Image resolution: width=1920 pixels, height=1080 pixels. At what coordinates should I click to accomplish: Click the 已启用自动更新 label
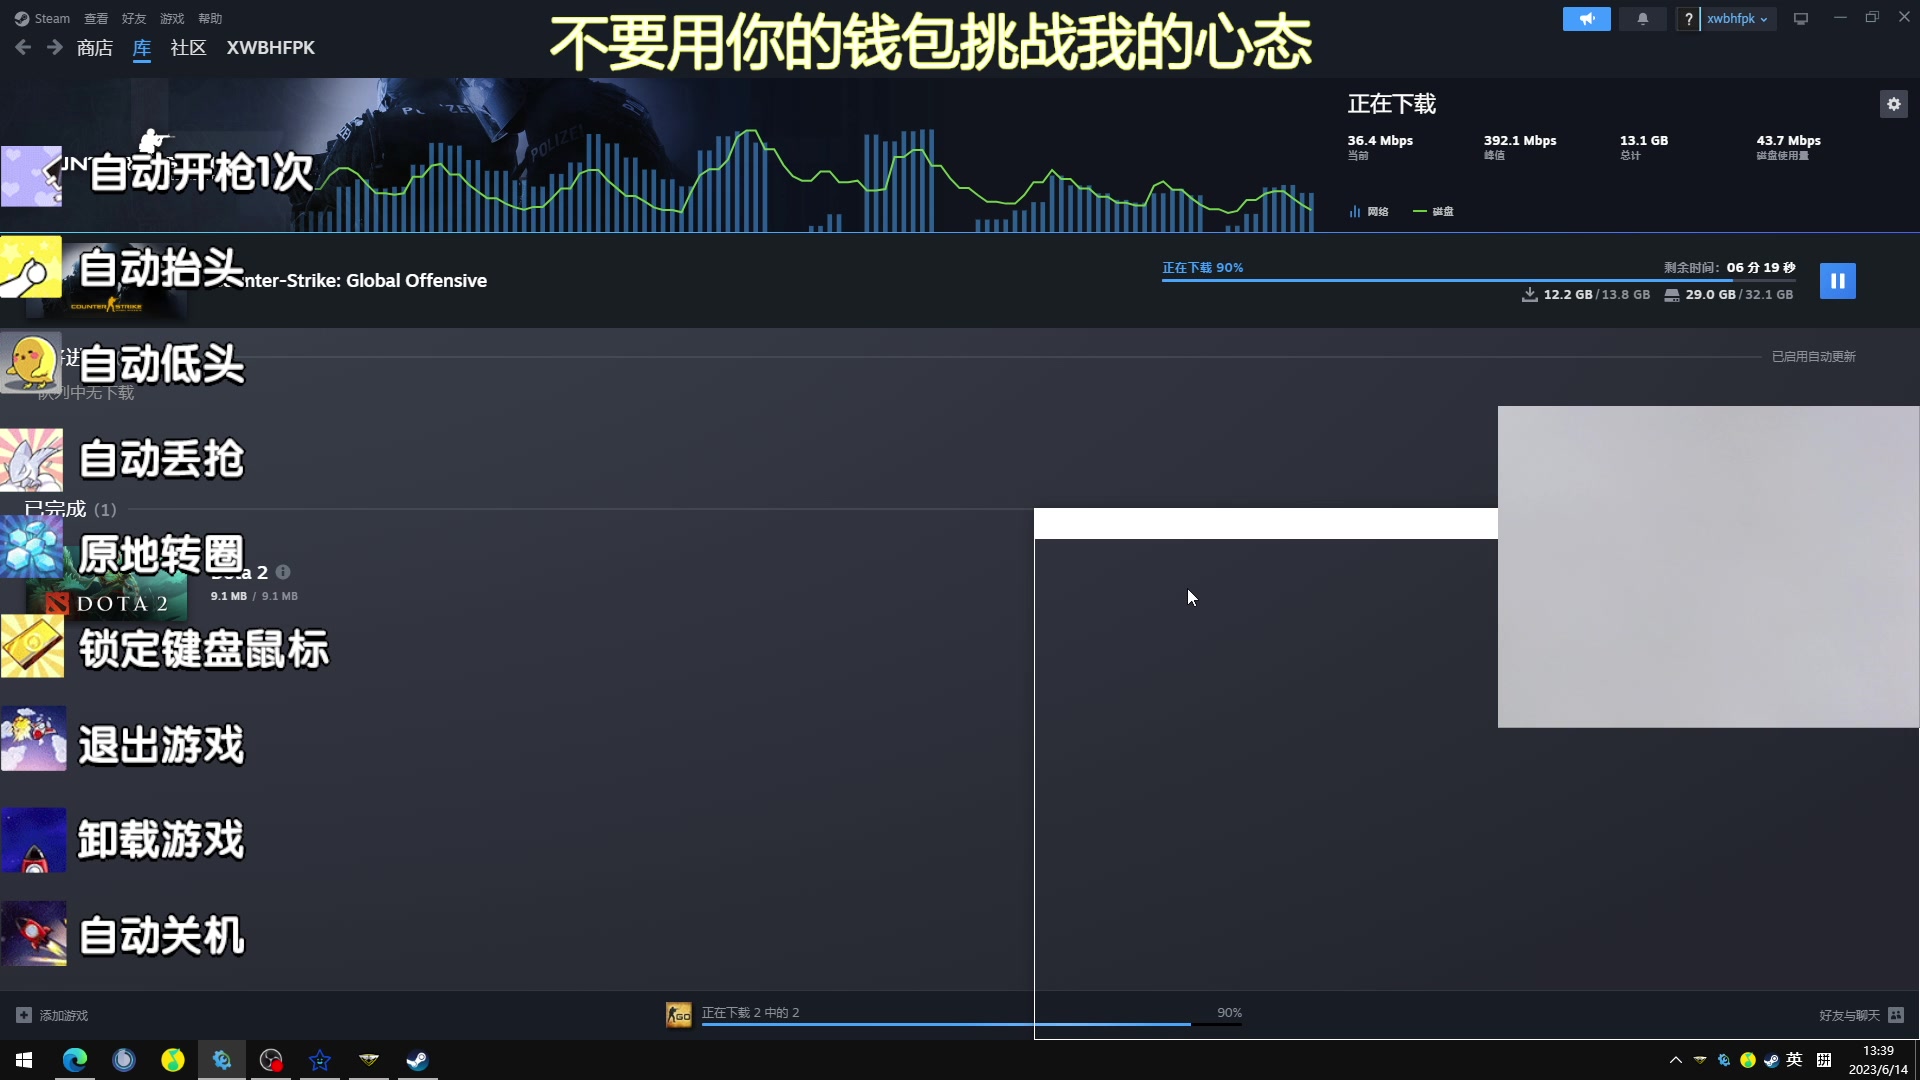pyautogui.click(x=1813, y=356)
